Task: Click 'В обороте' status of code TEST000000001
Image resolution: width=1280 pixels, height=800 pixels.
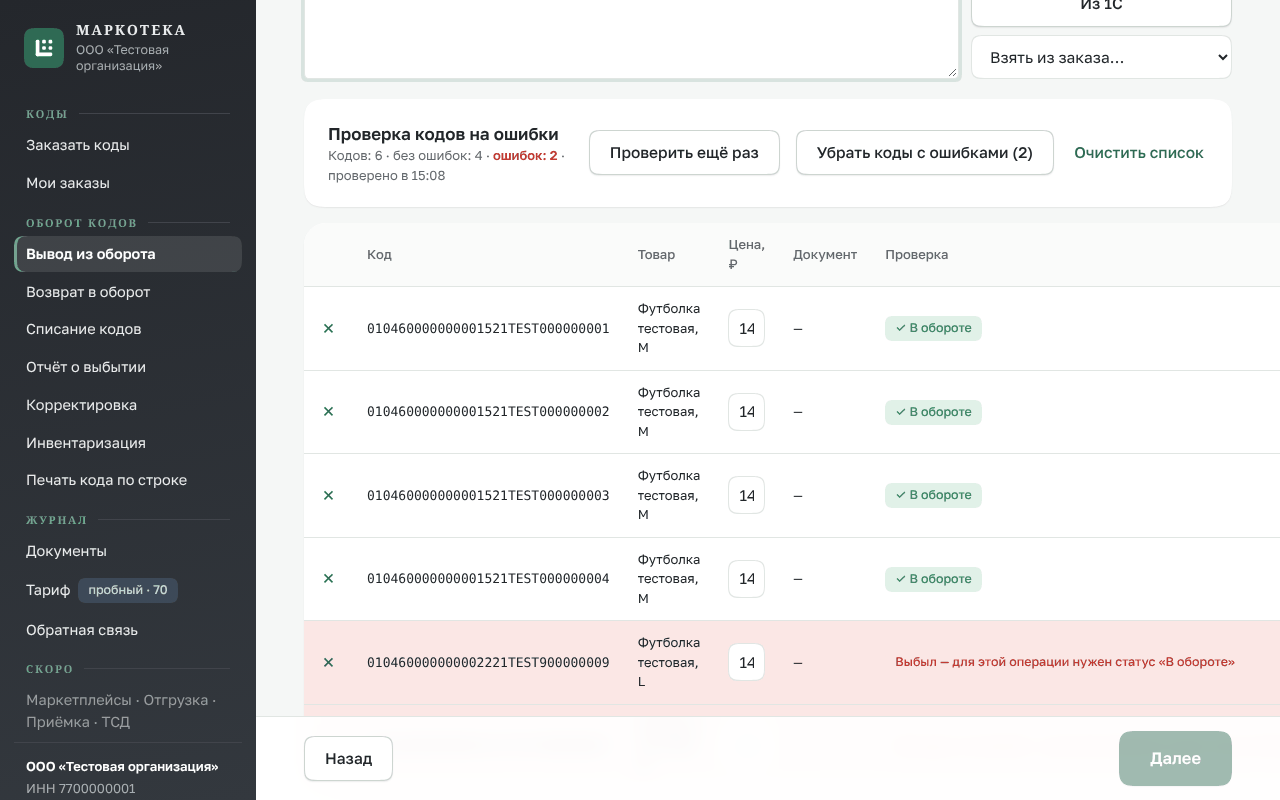Action: [933, 328]
